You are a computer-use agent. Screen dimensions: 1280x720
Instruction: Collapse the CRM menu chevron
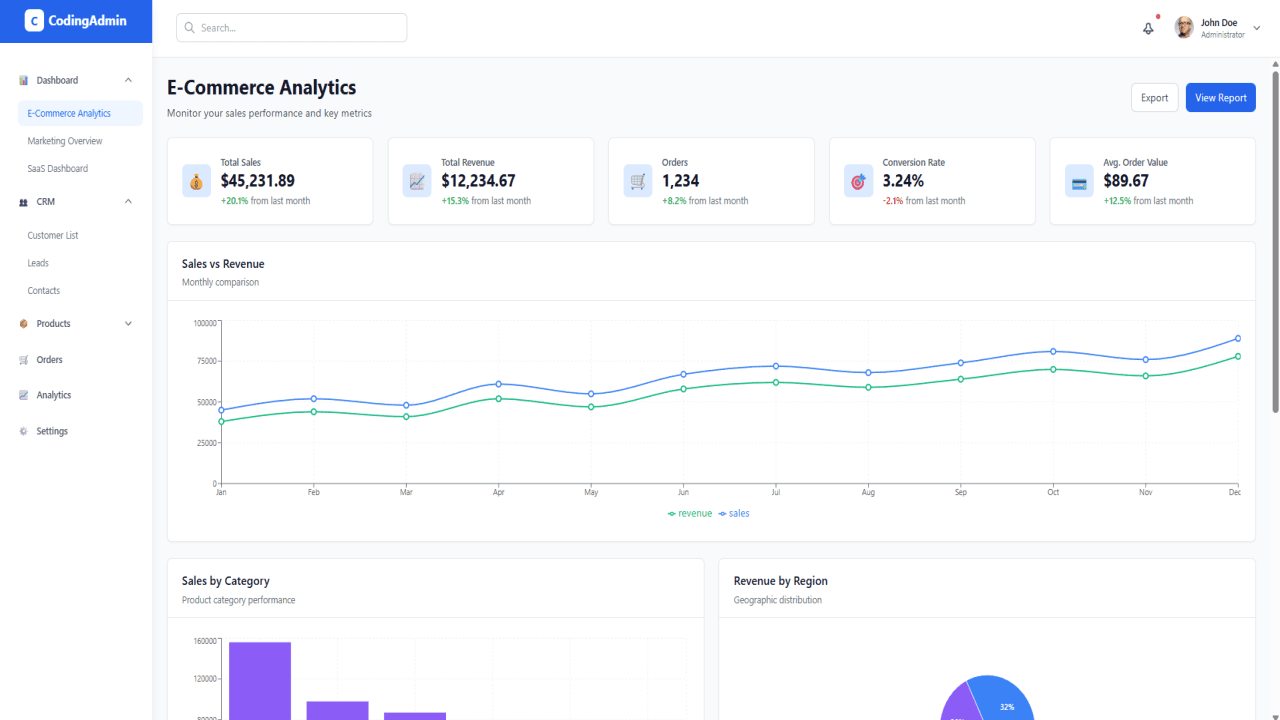[x=128, y=202]
